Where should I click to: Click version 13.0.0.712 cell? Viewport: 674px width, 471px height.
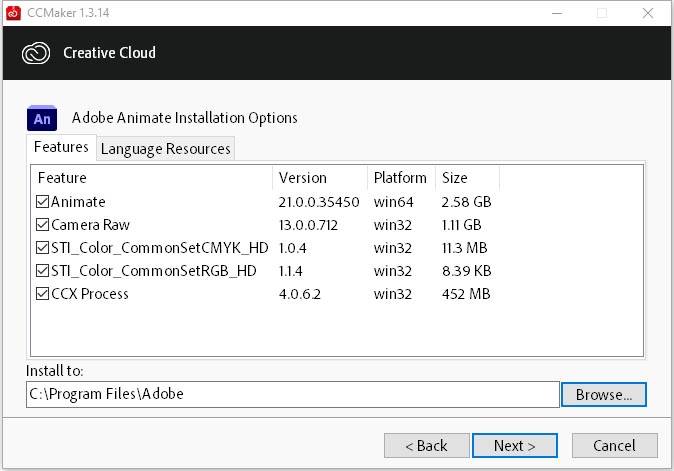click(308, 225)
